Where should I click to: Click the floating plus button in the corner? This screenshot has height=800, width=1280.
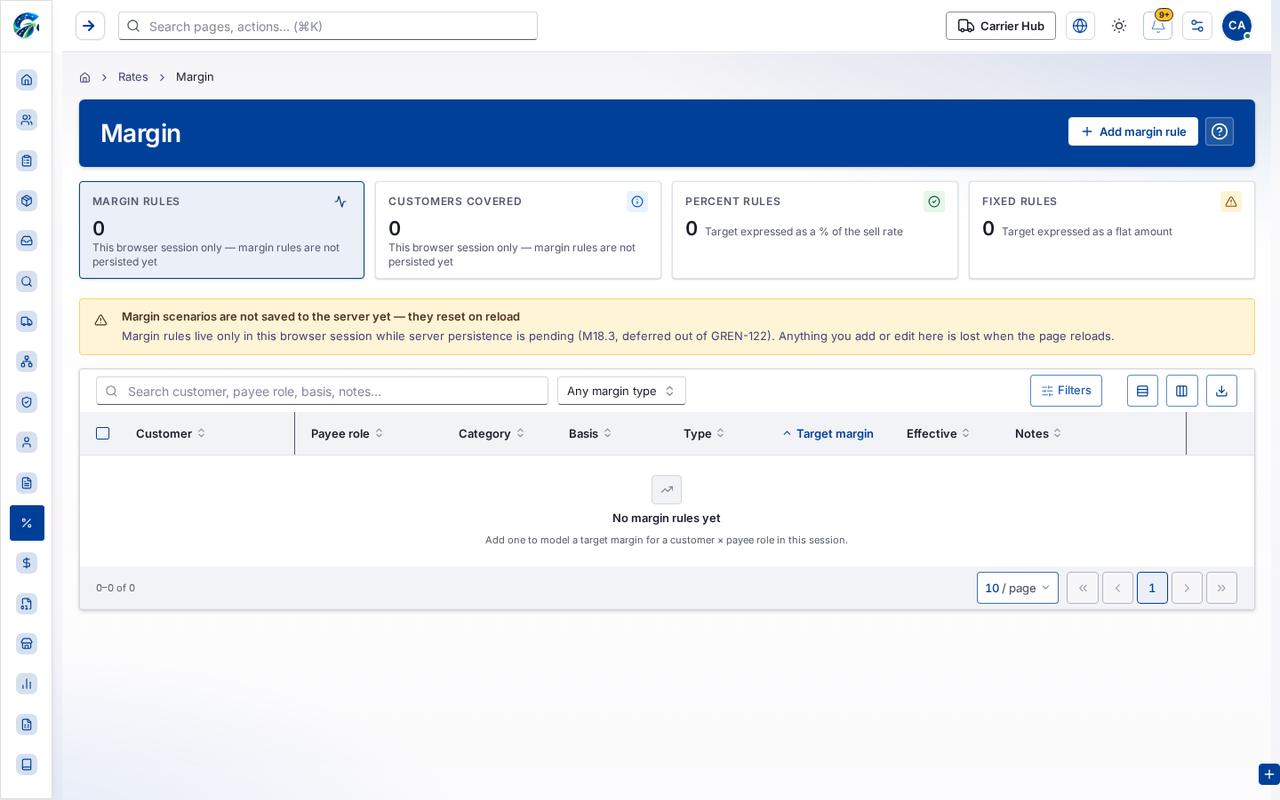[x=1269, y=774]
